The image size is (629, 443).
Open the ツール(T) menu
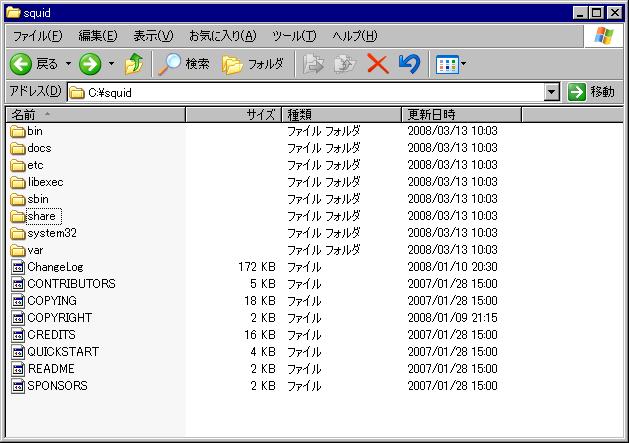click(x=294, y=36)
